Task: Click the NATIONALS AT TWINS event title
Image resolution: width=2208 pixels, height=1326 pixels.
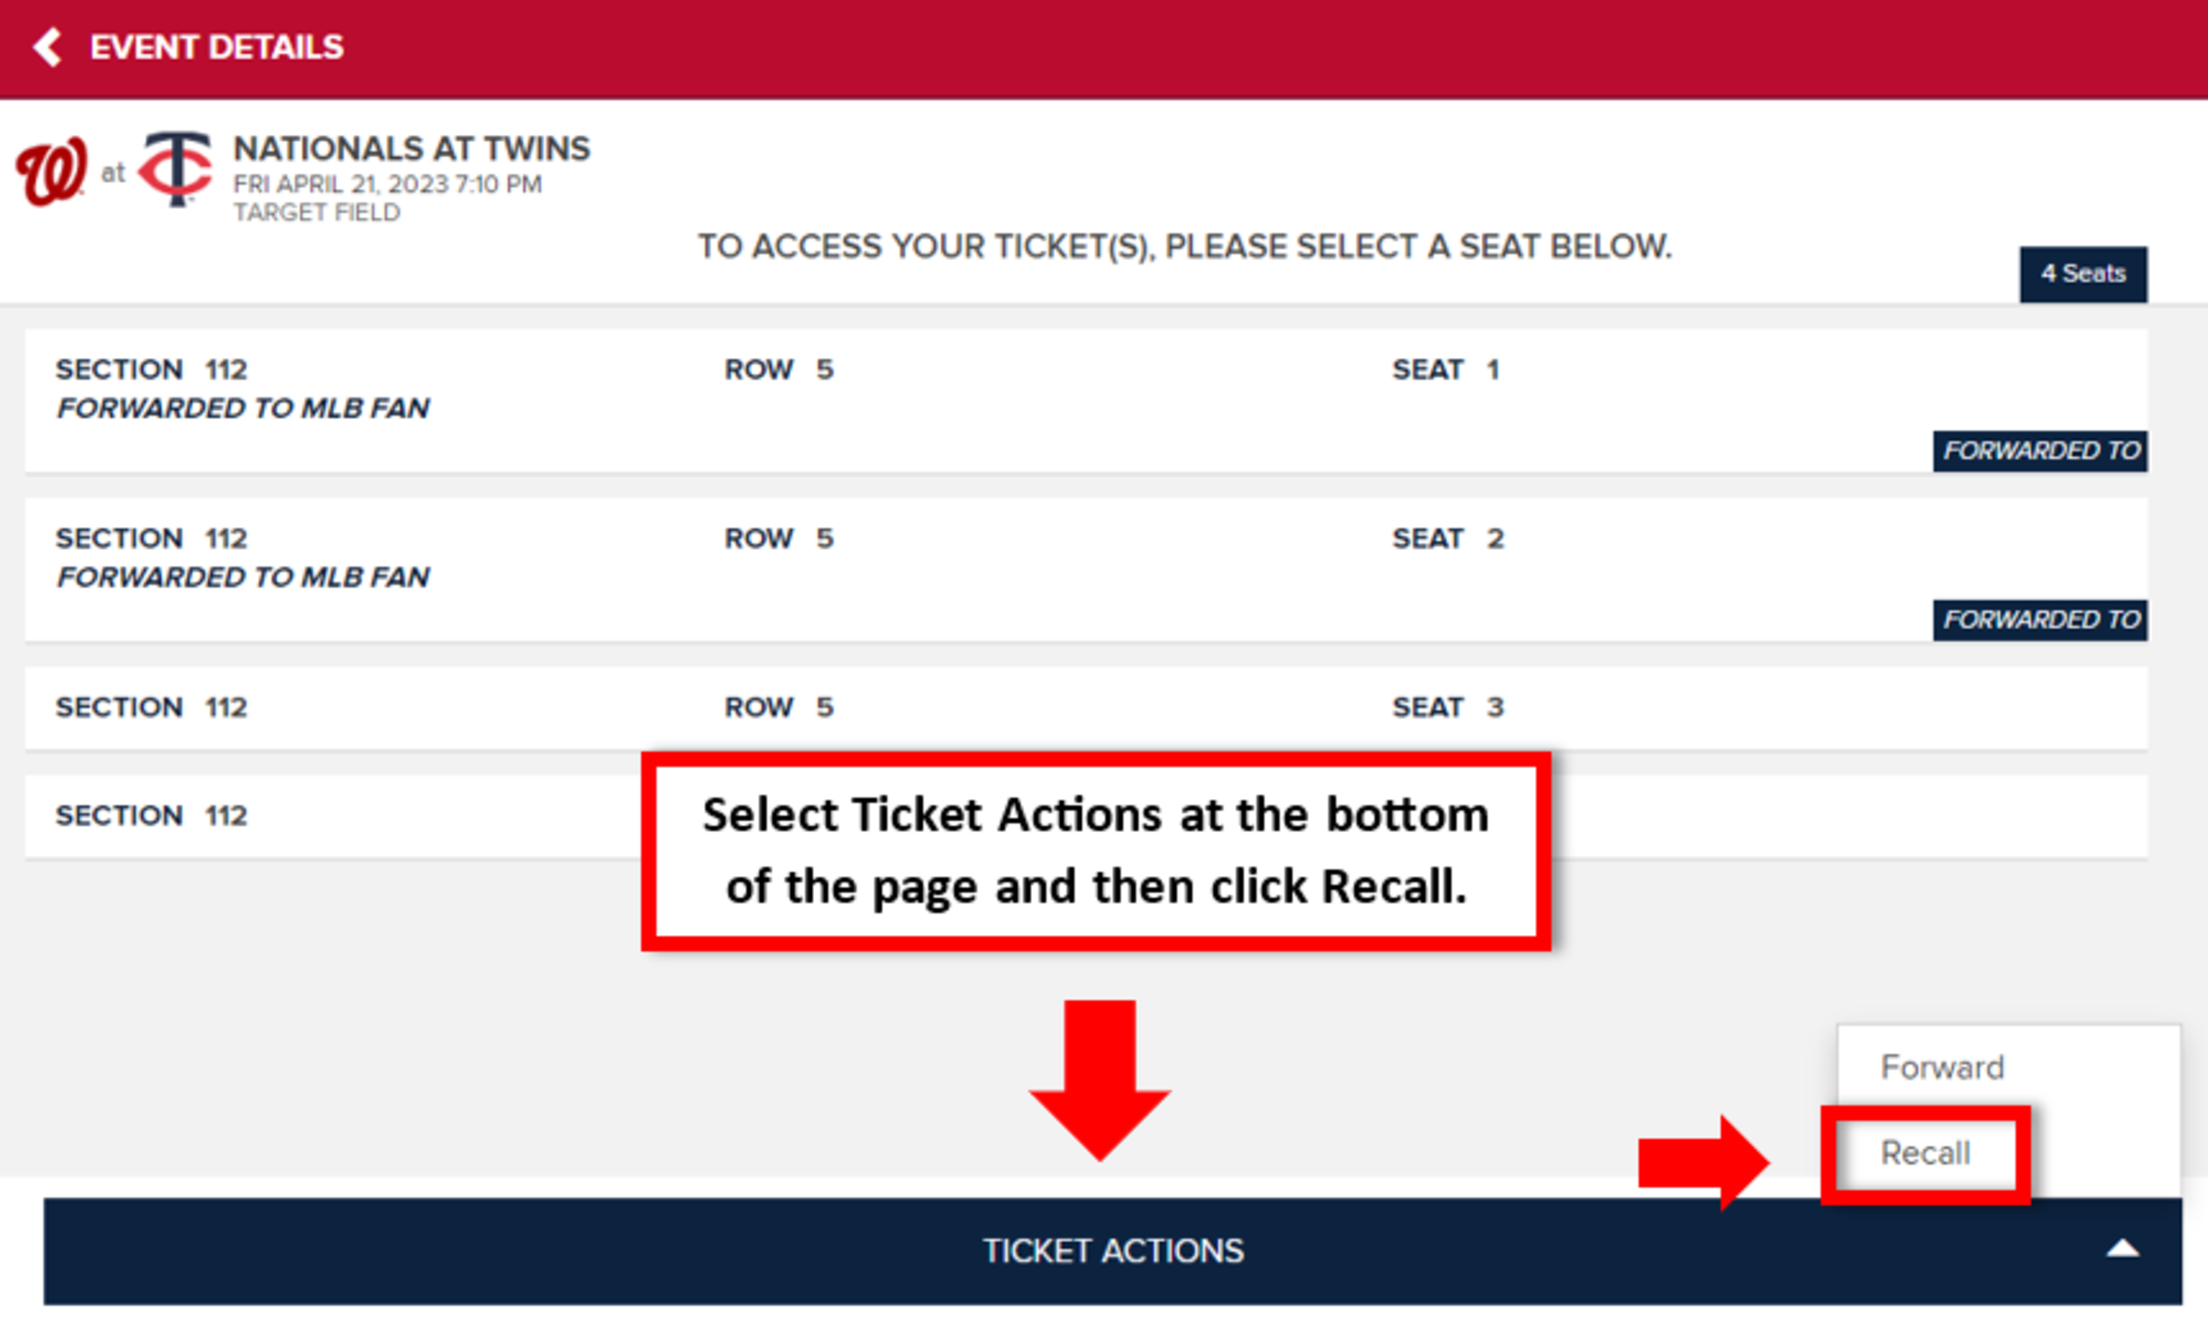Action: click(412, 148)
